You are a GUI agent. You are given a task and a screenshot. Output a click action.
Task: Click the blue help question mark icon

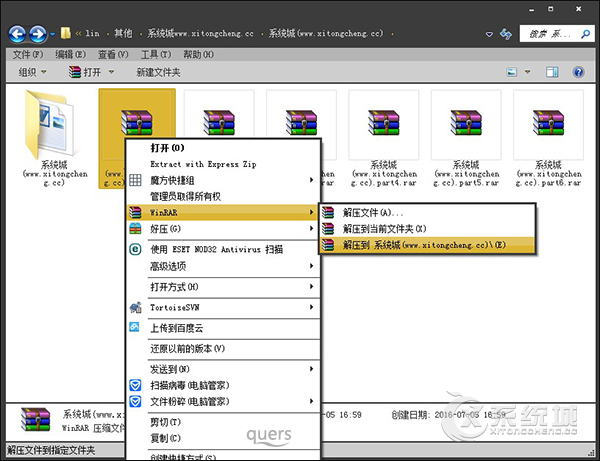coord(579,72)
